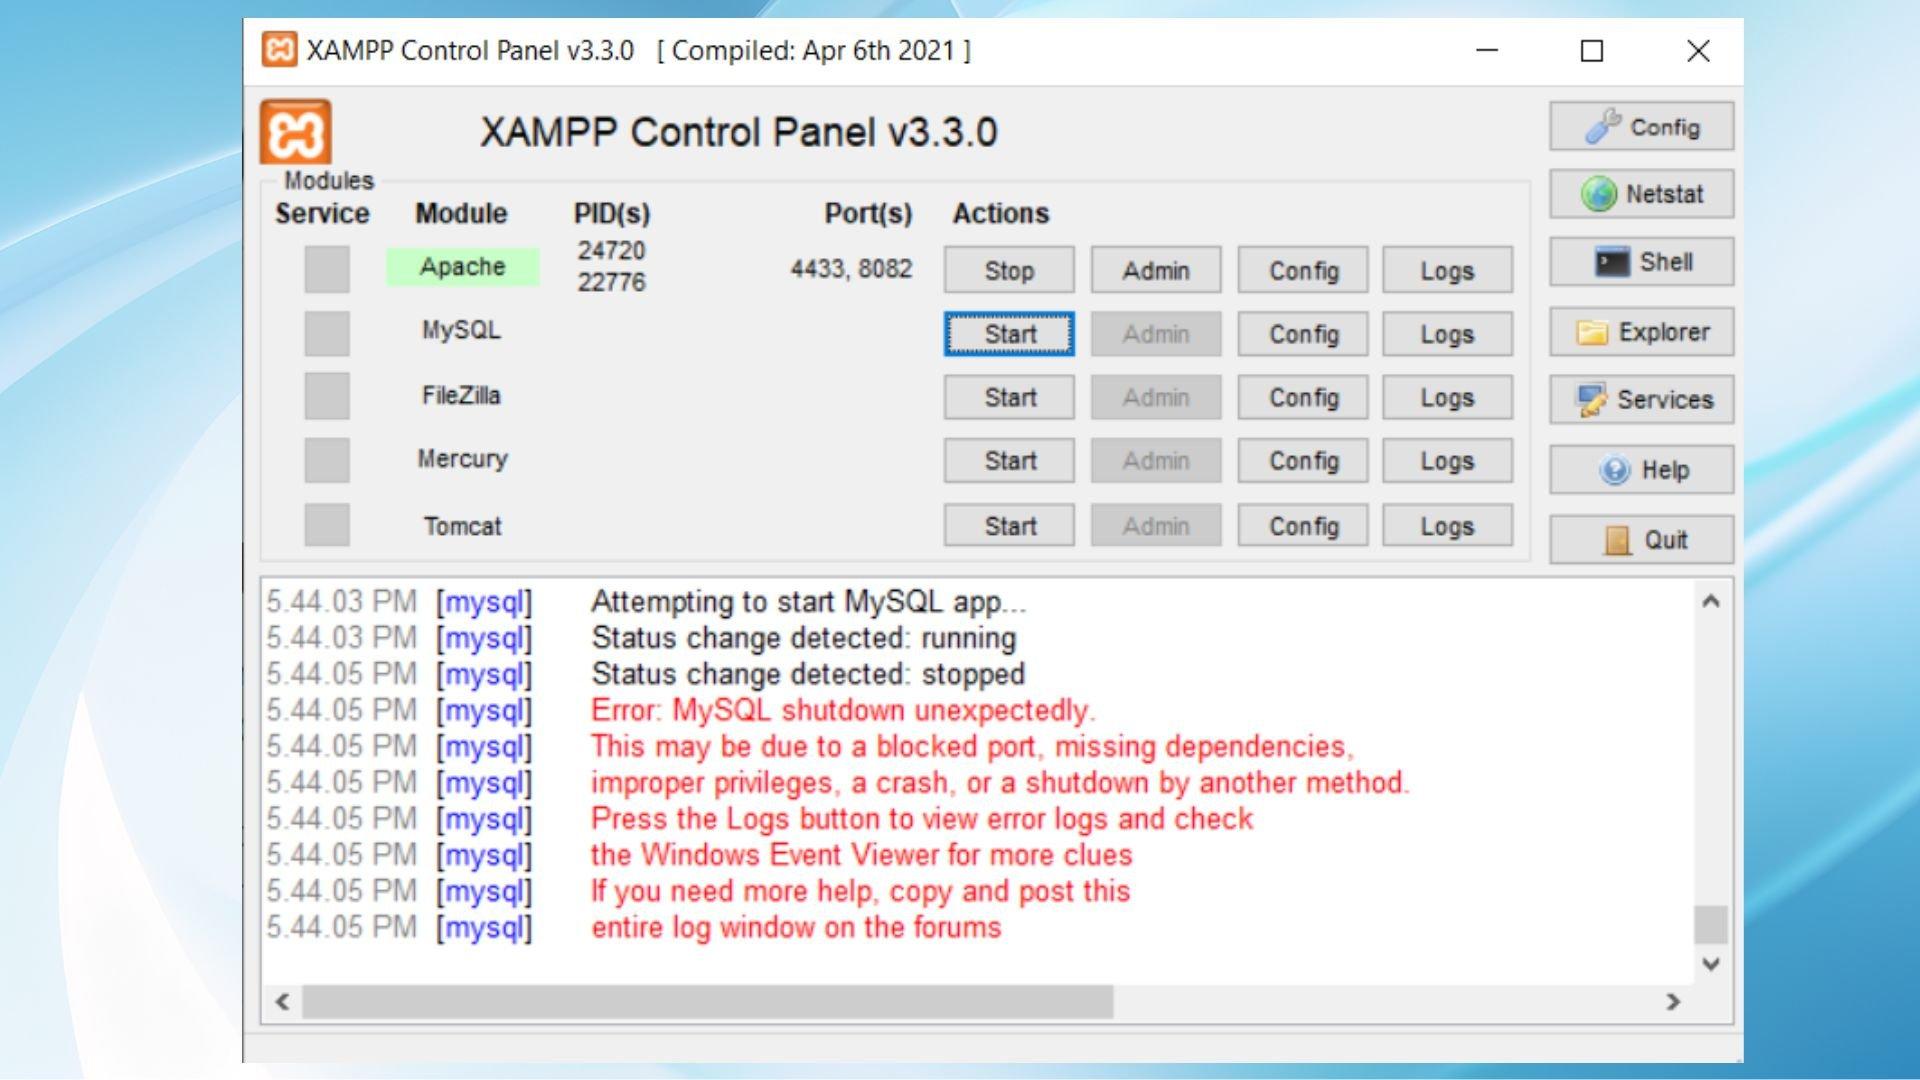Click the Tomcat Admin button
Screen dimensions: 1920x1080
point(1156,526)
